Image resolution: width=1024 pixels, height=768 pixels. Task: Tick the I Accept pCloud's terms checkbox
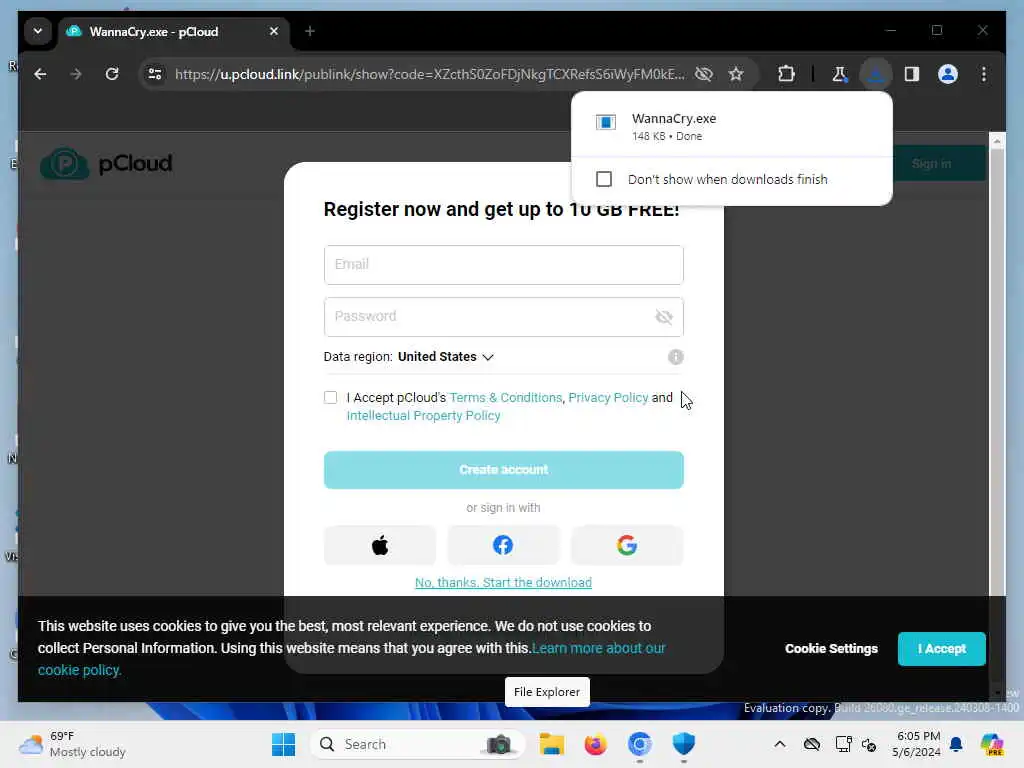pyautogui.click(x=330, y=397)
